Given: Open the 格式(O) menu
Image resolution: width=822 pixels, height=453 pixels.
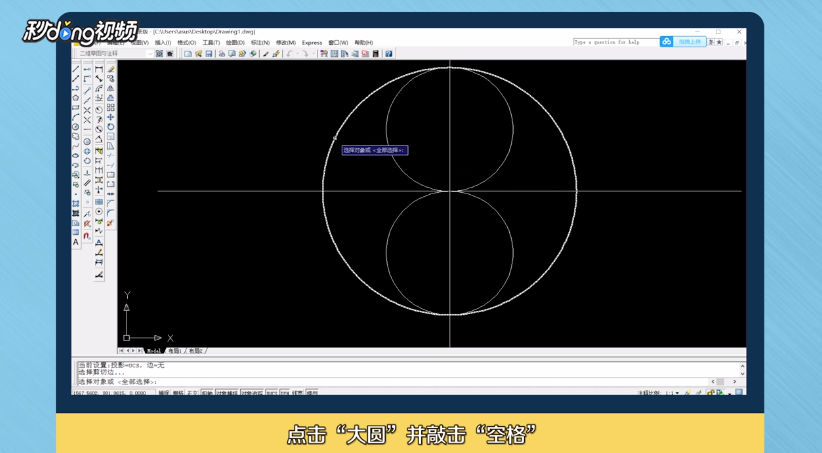Looking at the screenshot, I should pos(187,42).
